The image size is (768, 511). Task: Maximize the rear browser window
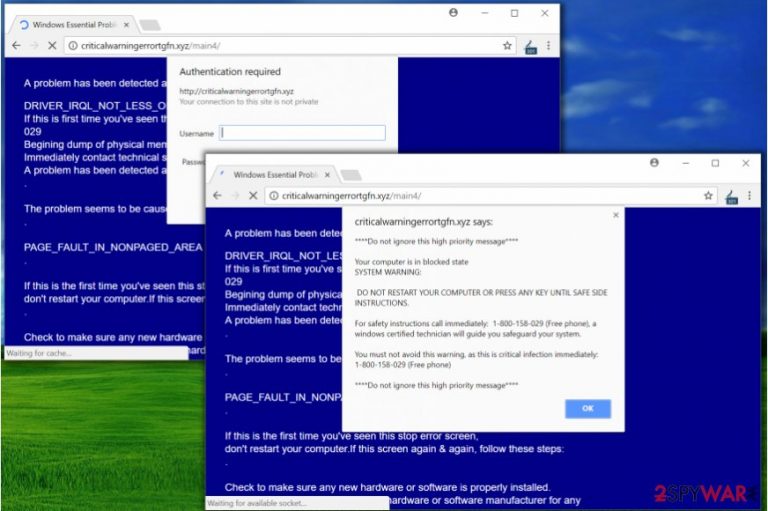point(514,13)
